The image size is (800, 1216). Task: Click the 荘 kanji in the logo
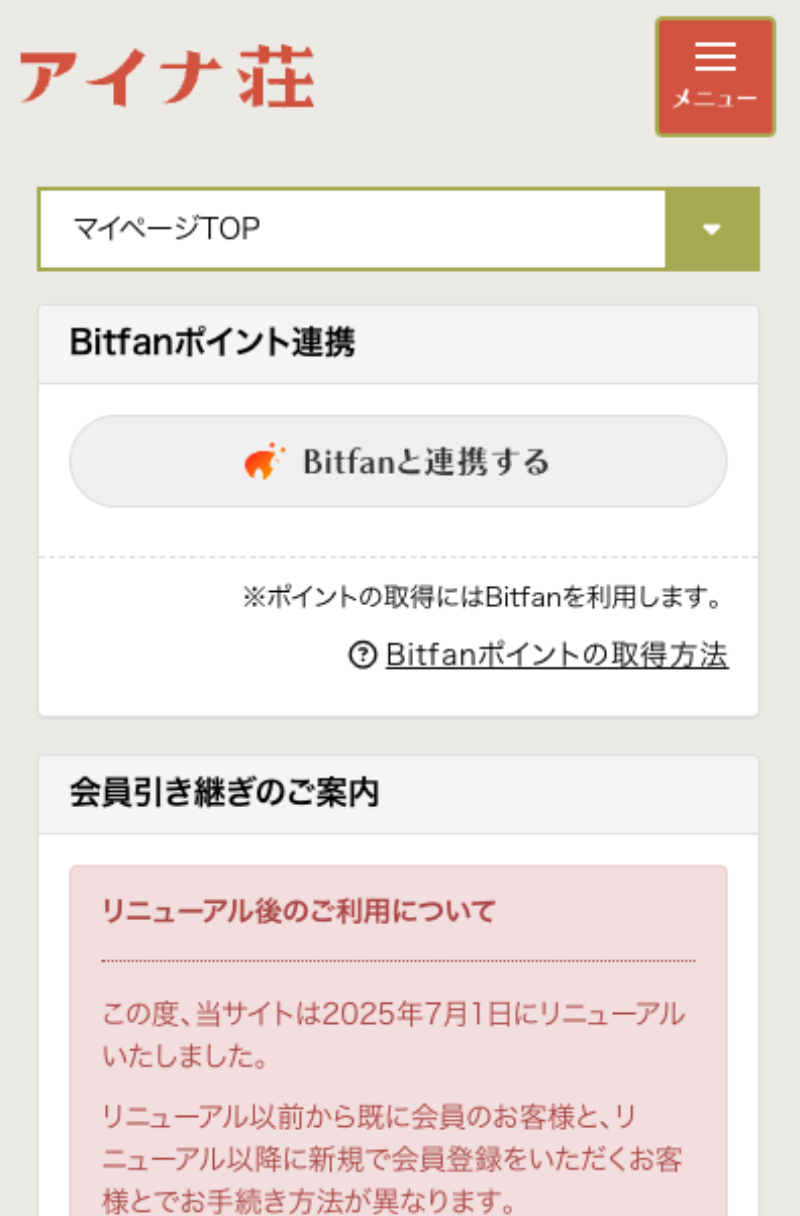277,77
